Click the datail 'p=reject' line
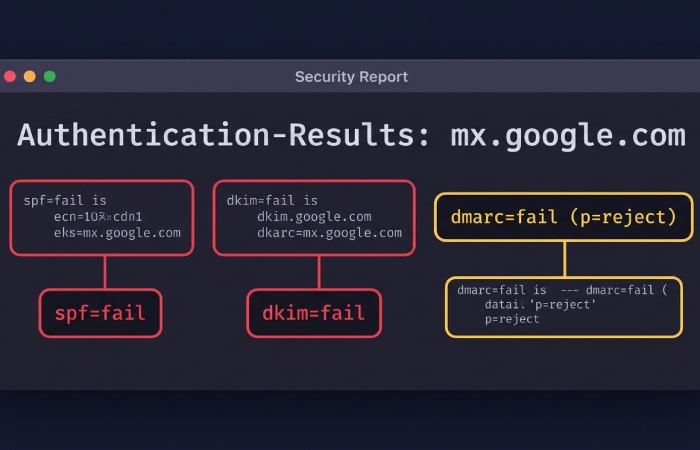 click(540, 304)
